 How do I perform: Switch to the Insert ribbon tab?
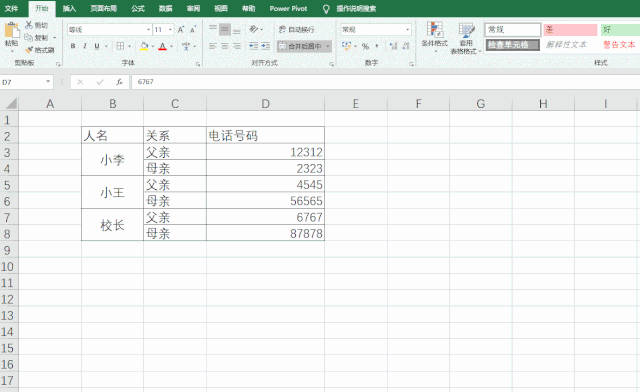(x=69, y=9)
